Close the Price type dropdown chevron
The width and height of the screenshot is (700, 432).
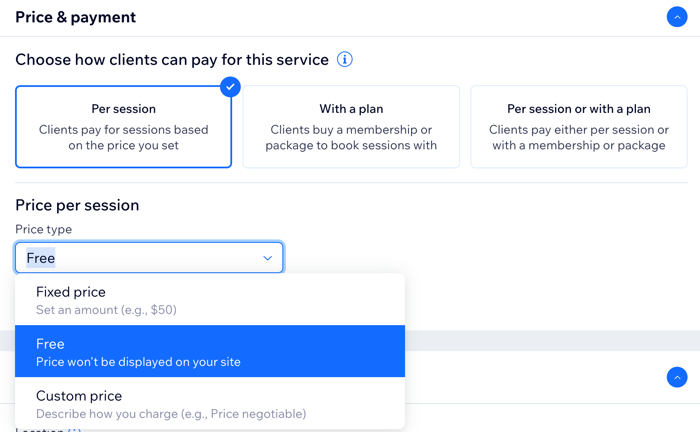[267, 258]
